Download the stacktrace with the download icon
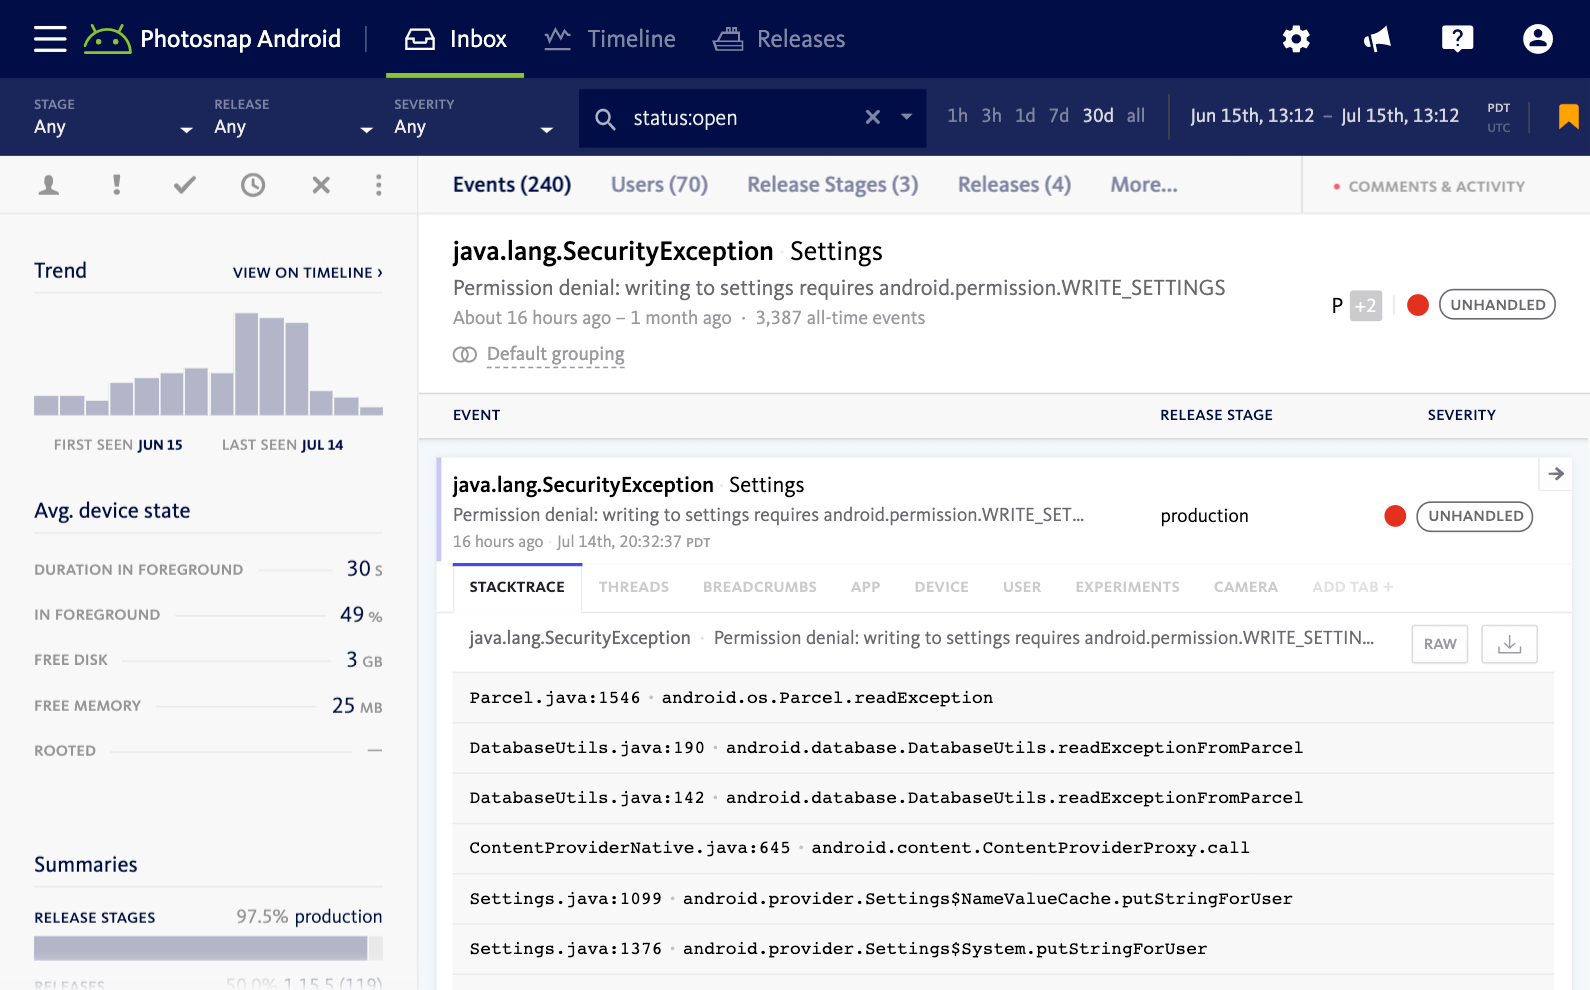 point(1509,644)
